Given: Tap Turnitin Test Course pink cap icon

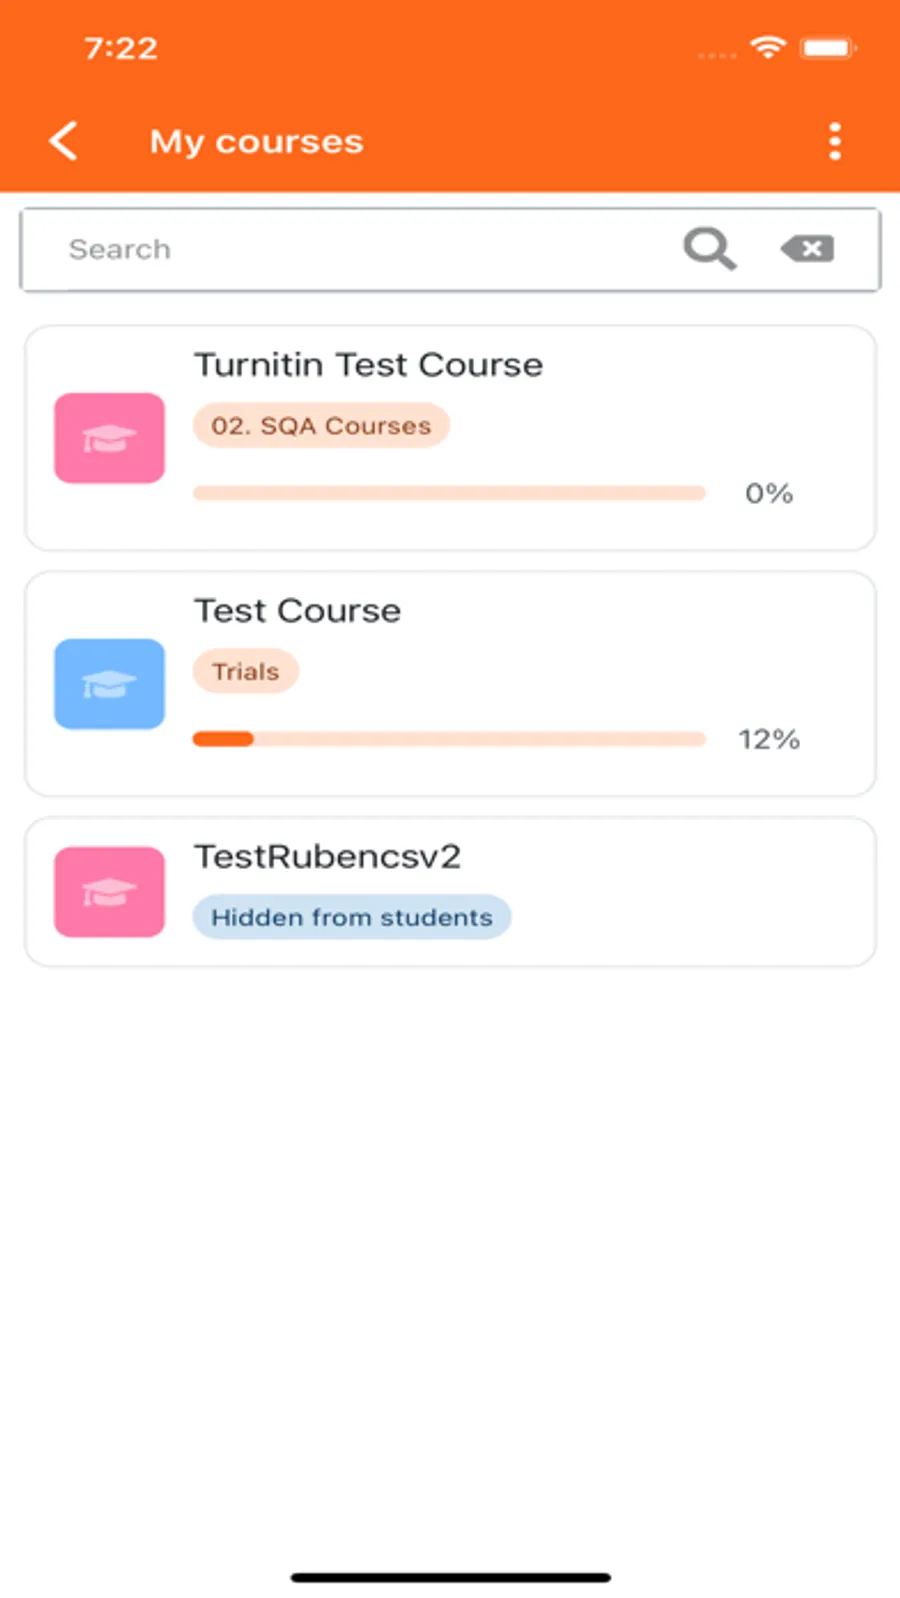Looking at the screenshot, I should point(109,438).
